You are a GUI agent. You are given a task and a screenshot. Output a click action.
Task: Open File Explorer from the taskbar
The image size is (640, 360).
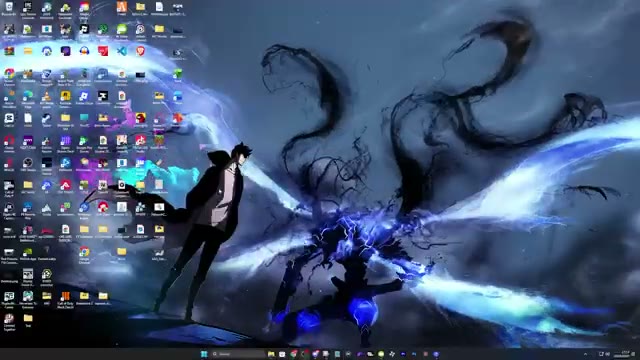271,354
